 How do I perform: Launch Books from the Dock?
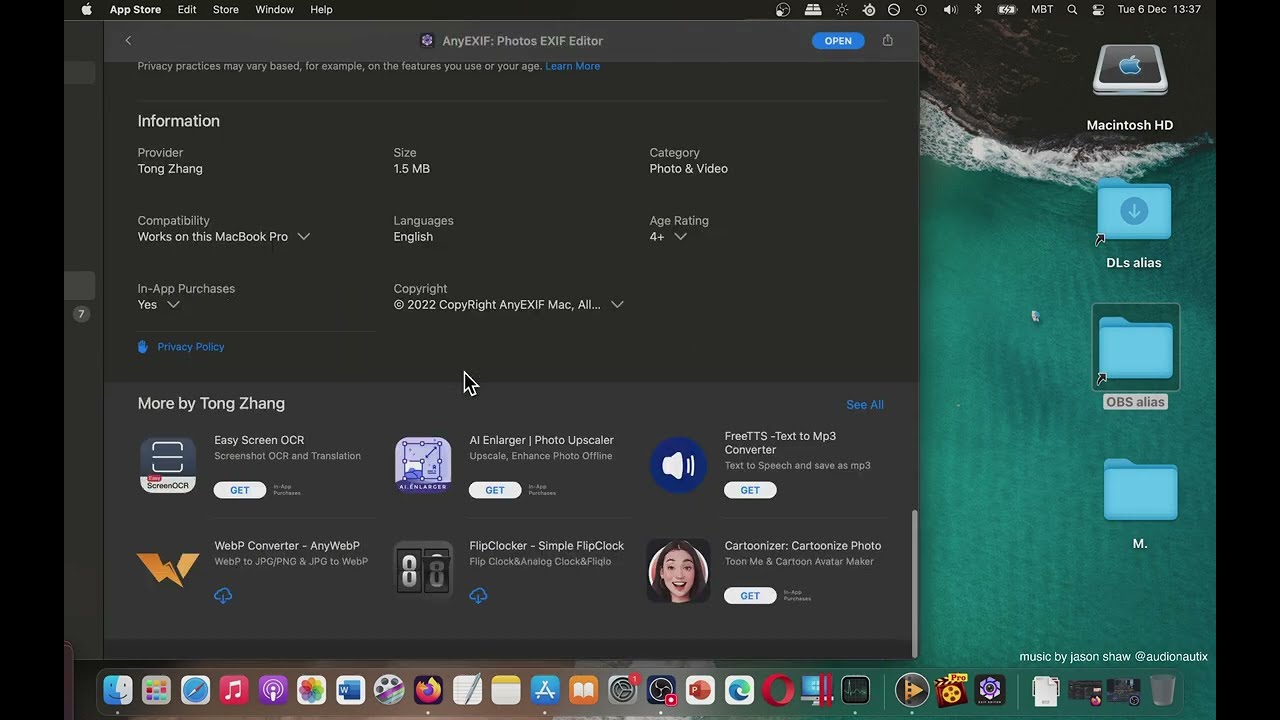(584, 690)
